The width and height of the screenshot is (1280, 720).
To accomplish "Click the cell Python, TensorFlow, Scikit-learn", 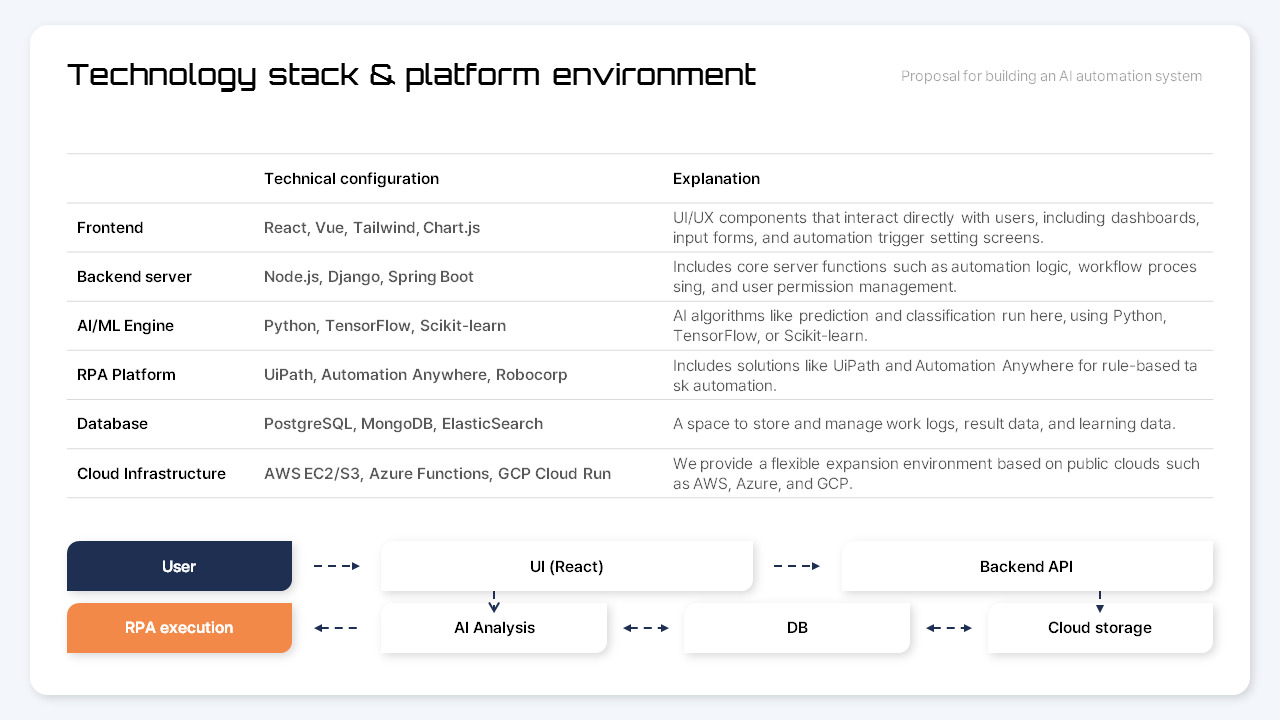I will coord(385,326).
